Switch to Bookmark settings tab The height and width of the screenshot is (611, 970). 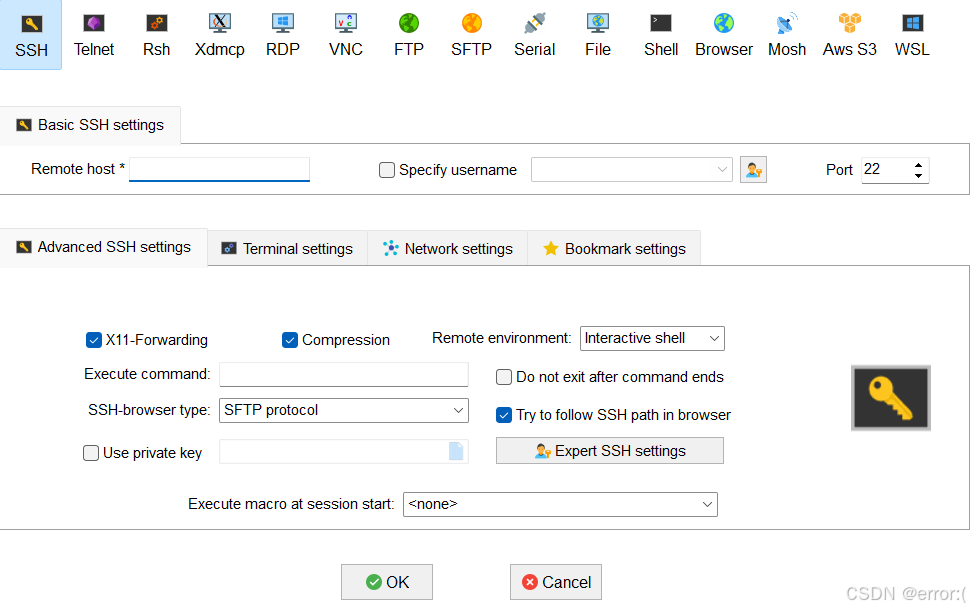[614, 249]
